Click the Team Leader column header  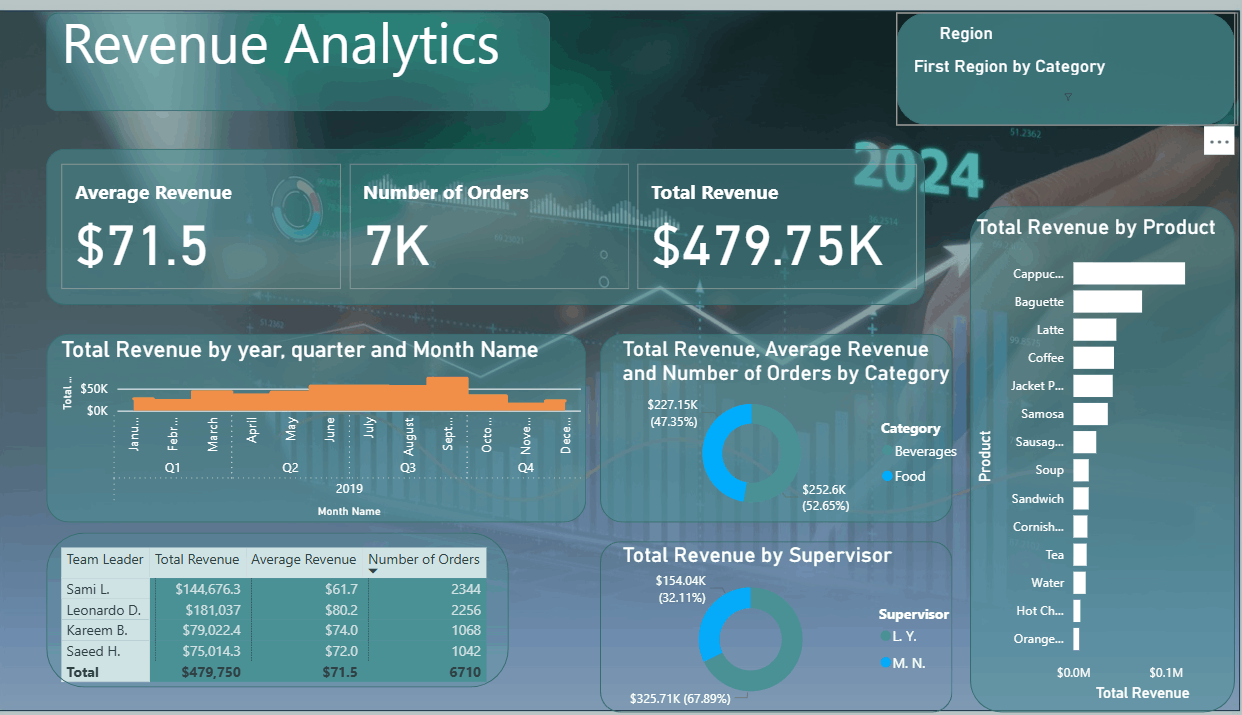pyautogui.click(x=104, y=560)
